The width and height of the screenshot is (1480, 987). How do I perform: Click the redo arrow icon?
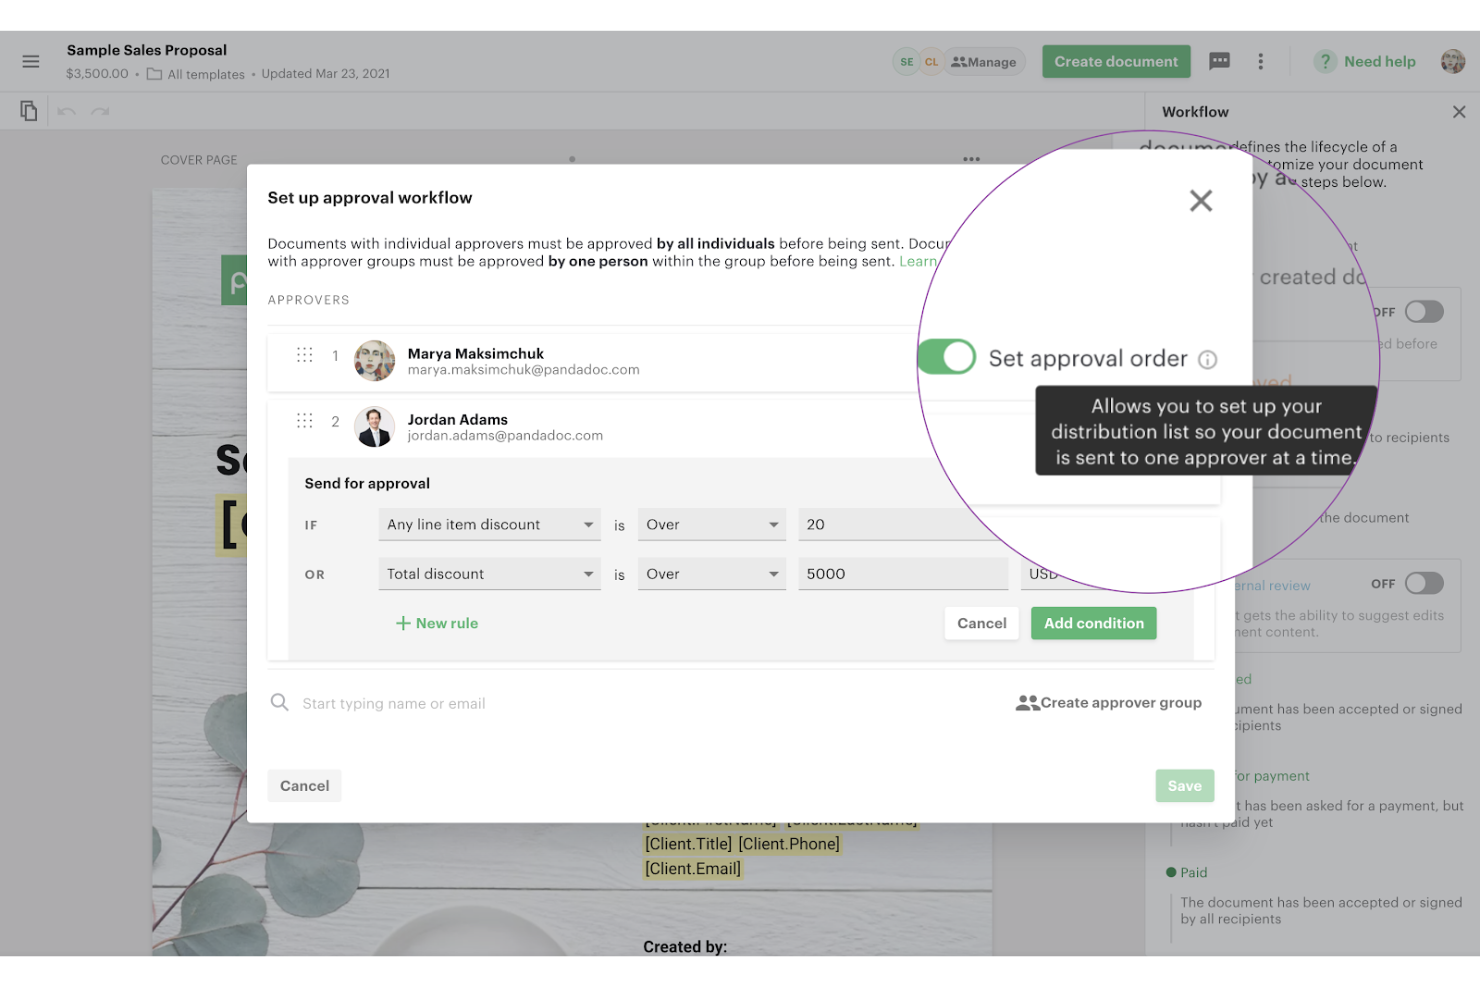[100, 111]
